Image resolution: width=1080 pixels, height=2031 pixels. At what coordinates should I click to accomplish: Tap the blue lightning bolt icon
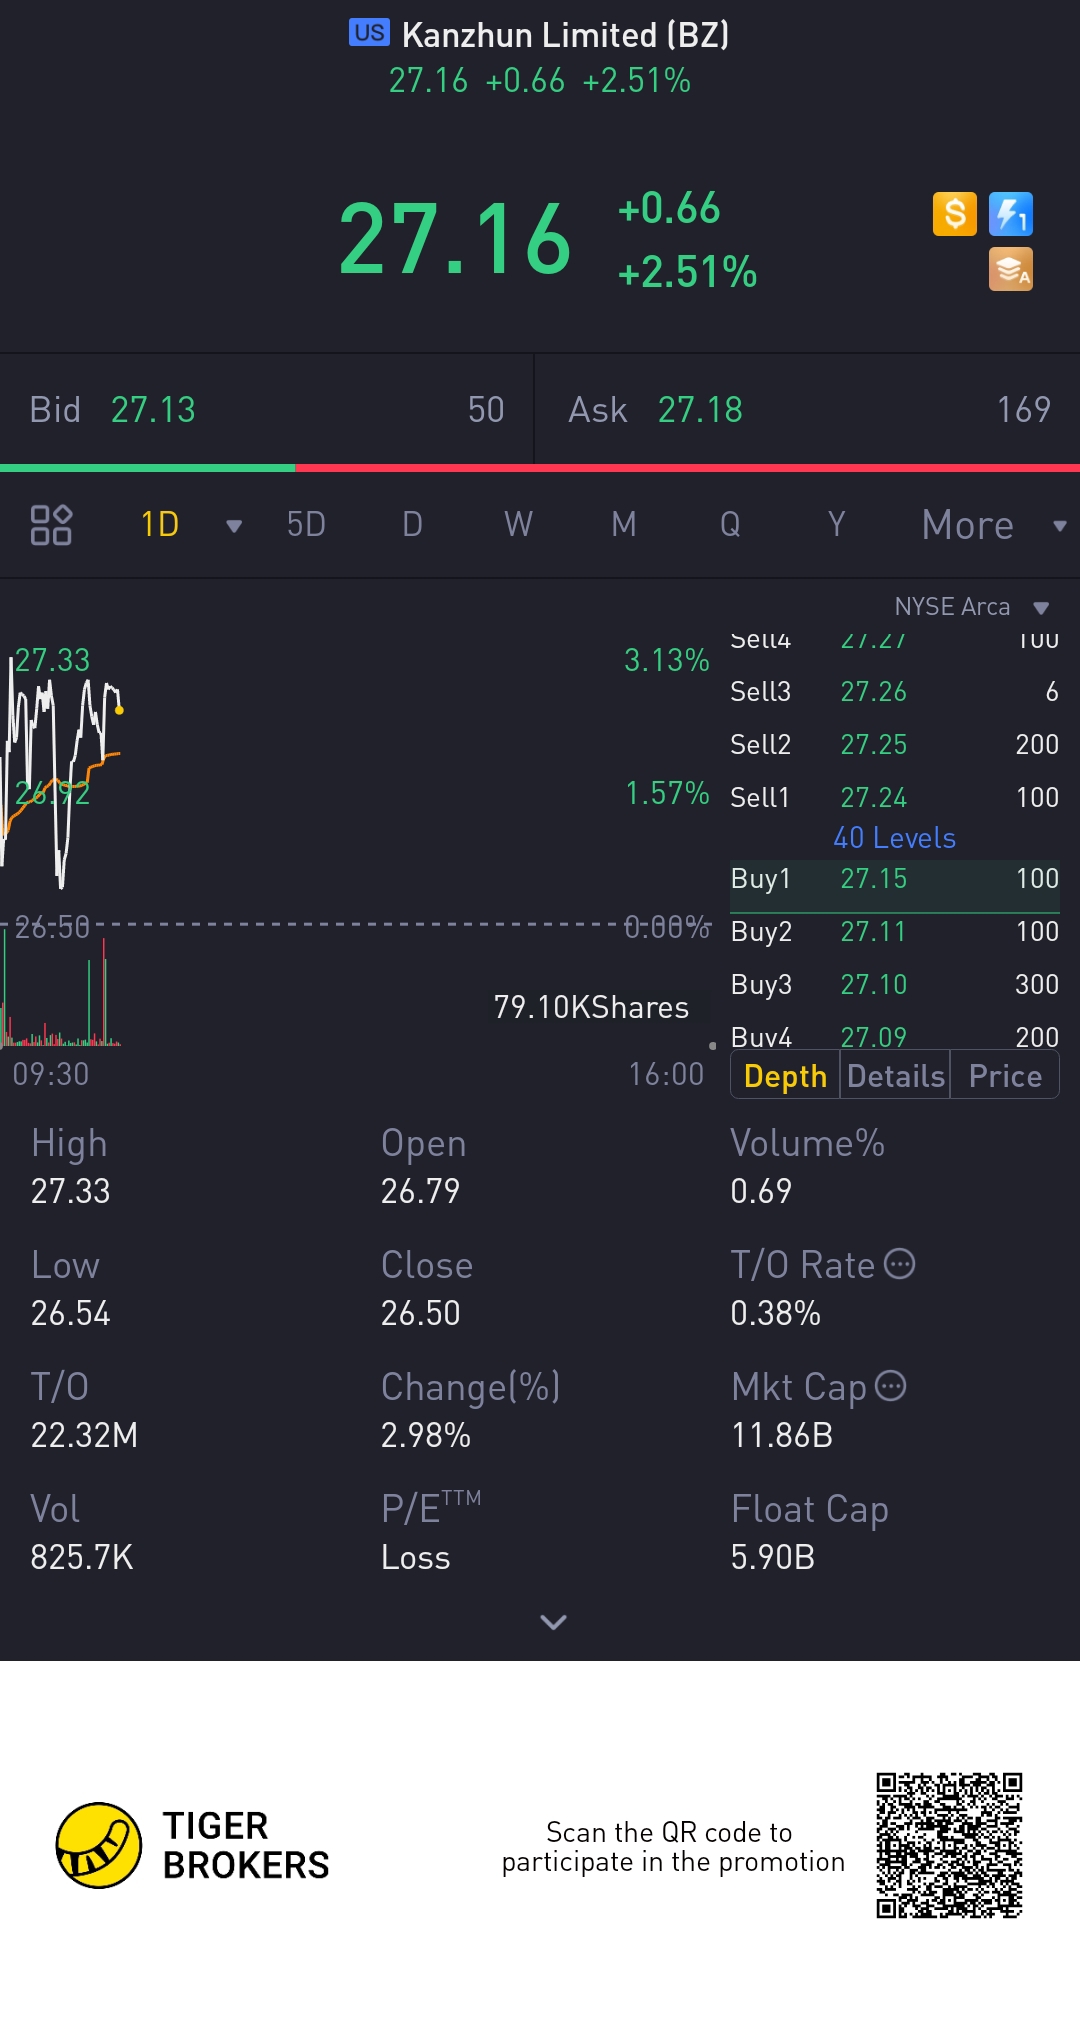(x=1011, y=214)
